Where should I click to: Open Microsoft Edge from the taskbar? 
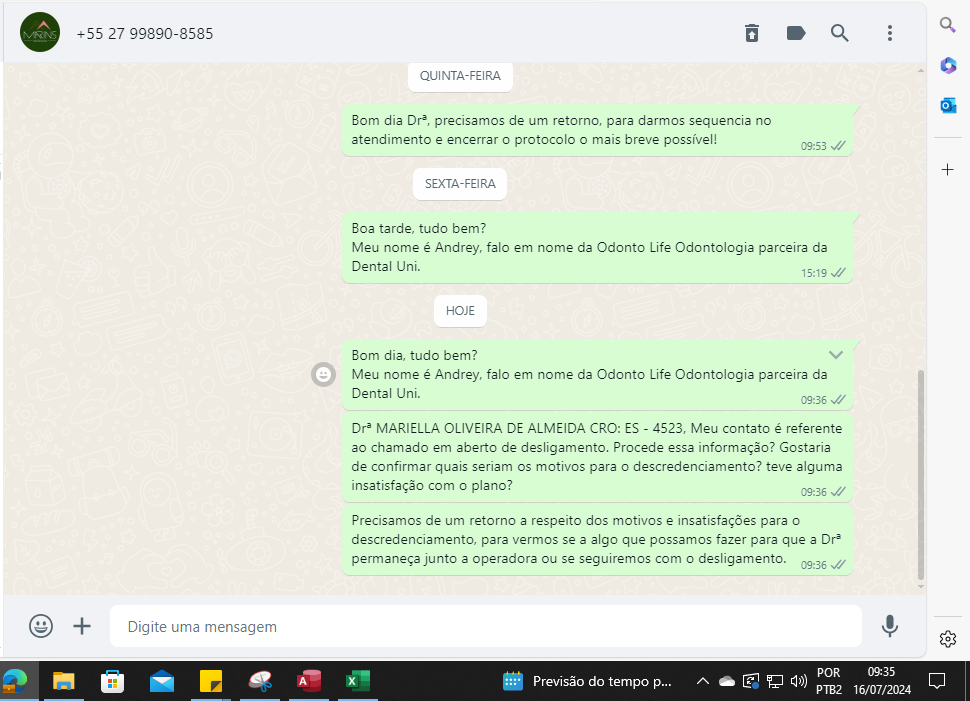coord(15,681)
